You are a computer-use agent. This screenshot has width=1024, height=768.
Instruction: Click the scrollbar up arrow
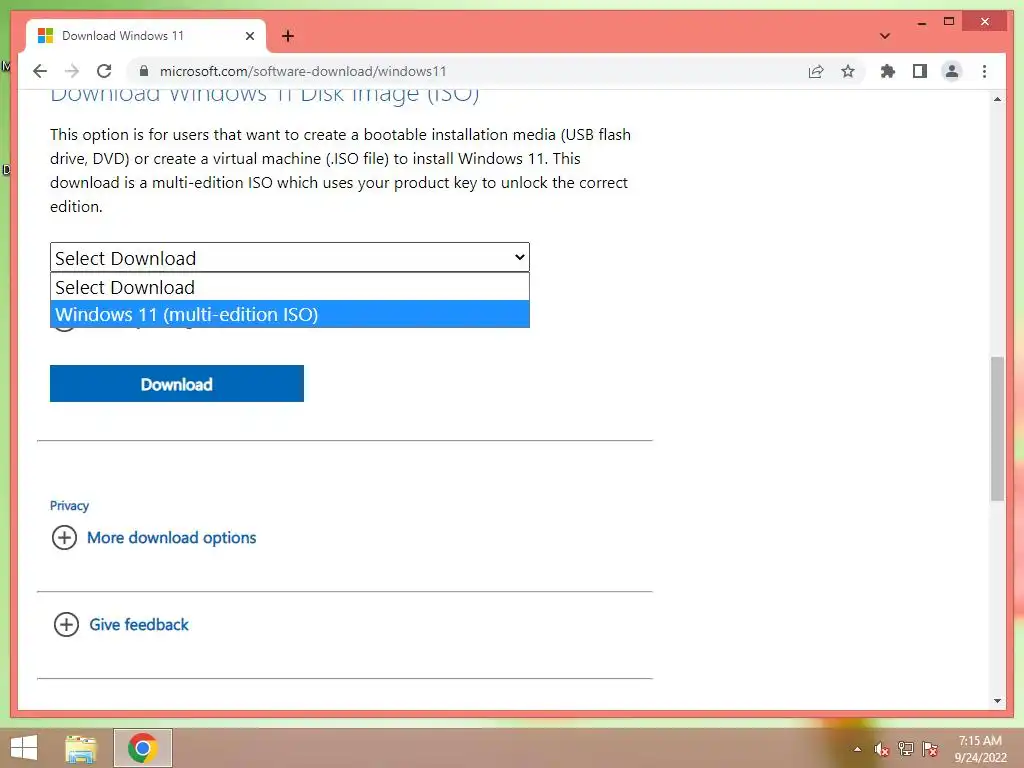pos(997,99)
